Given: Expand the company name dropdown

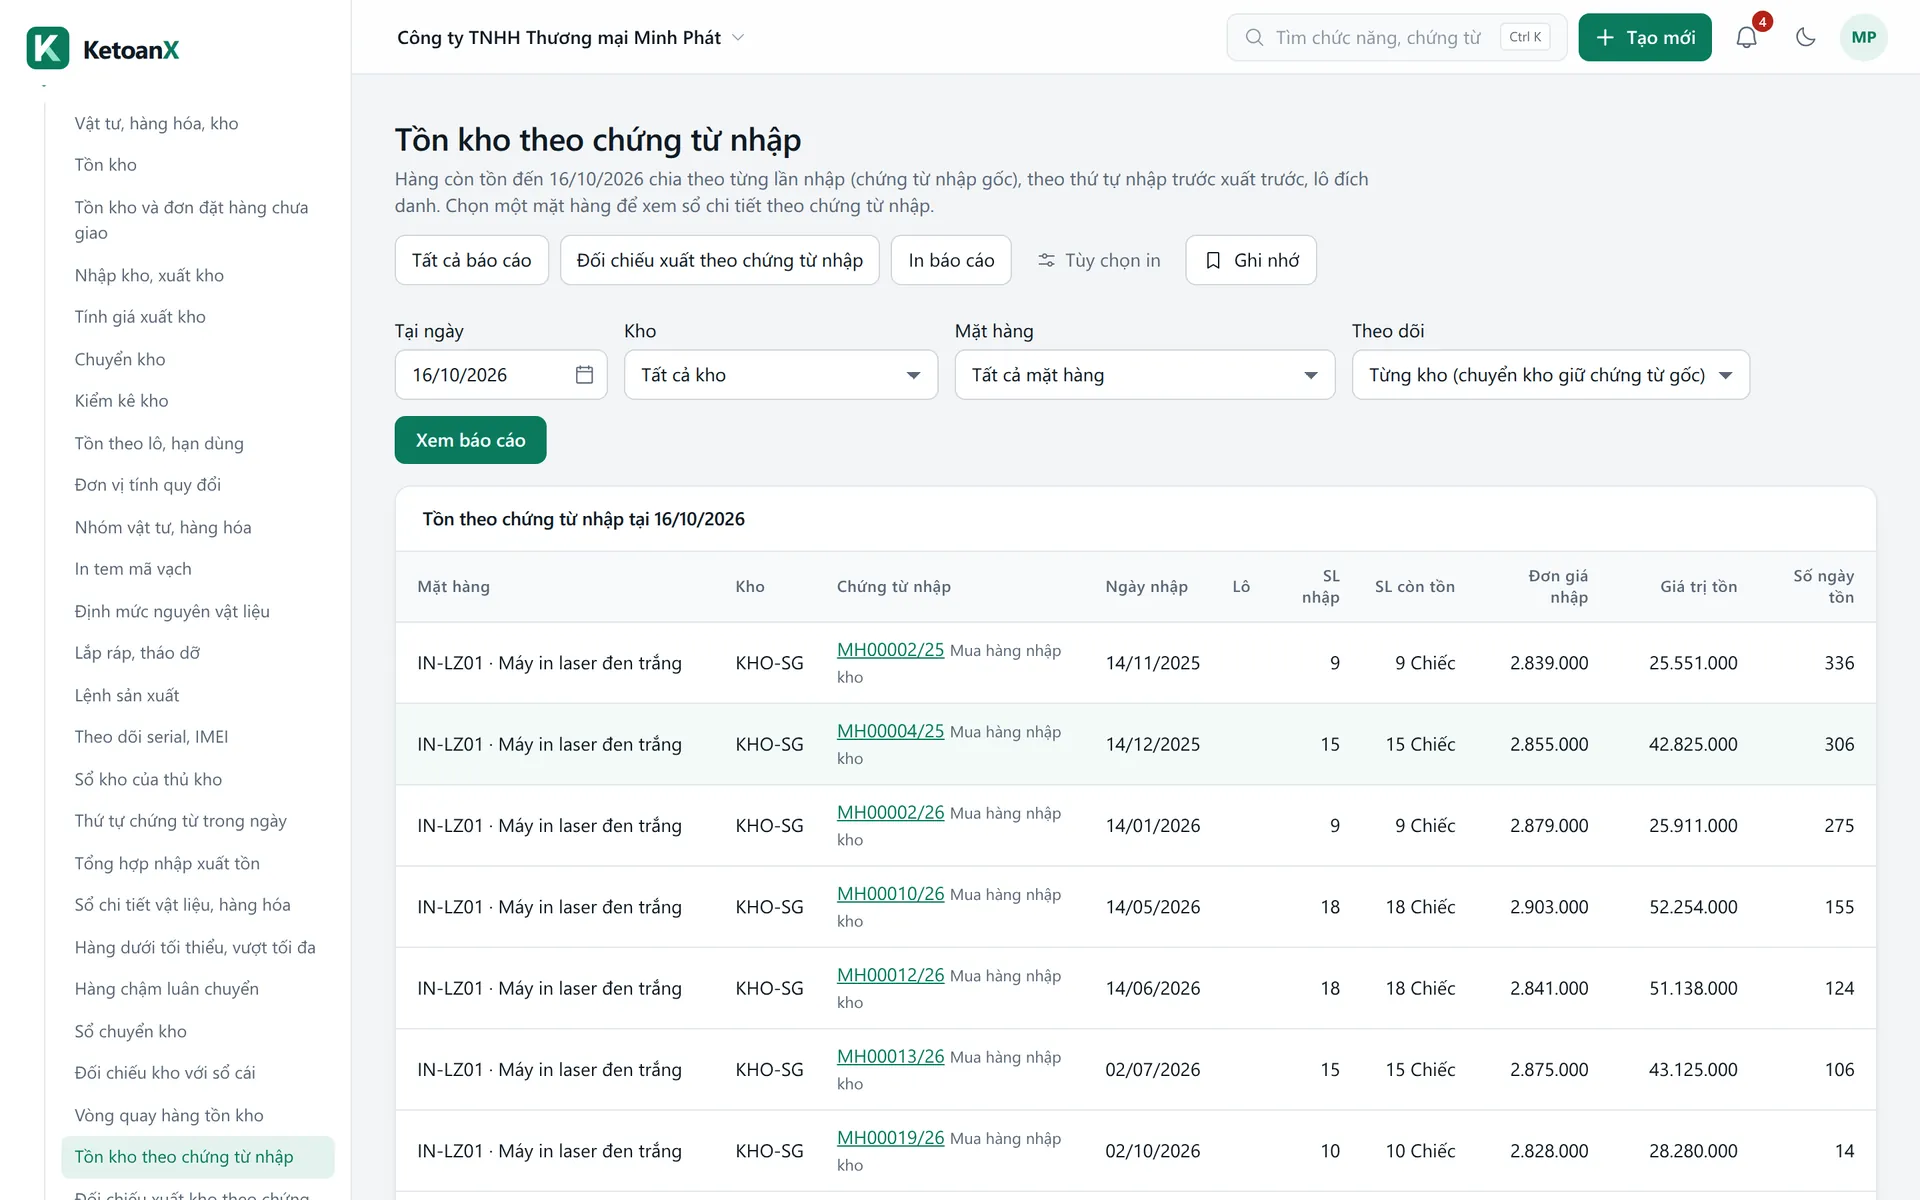Looking at the screenshot, I should 570,38.
